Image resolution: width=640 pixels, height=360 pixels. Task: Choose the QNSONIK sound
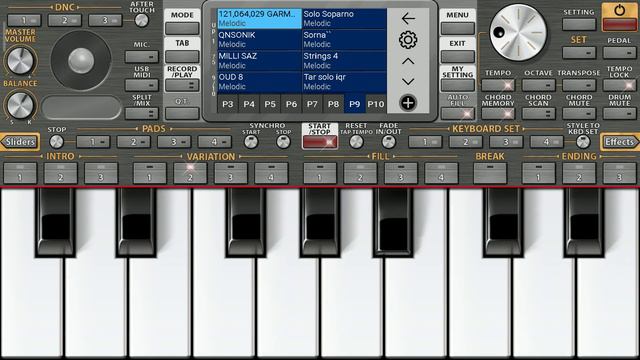pos(259,40)
